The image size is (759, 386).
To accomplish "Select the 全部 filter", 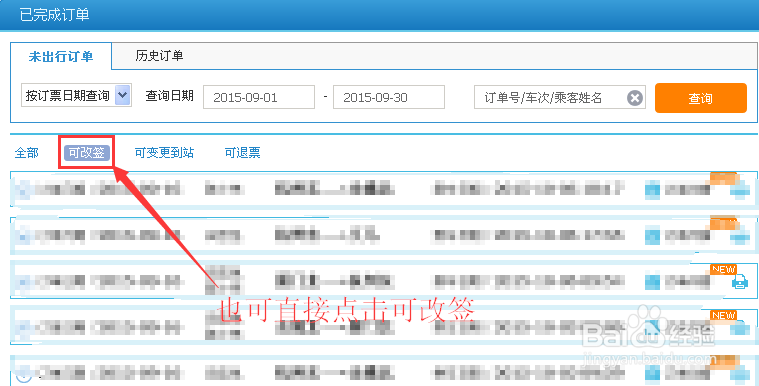I will [x=27, y=153].
